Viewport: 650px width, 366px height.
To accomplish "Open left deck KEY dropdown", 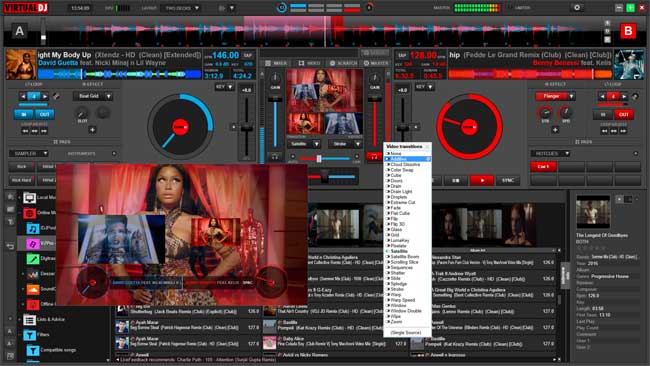I will coord(224,87).
